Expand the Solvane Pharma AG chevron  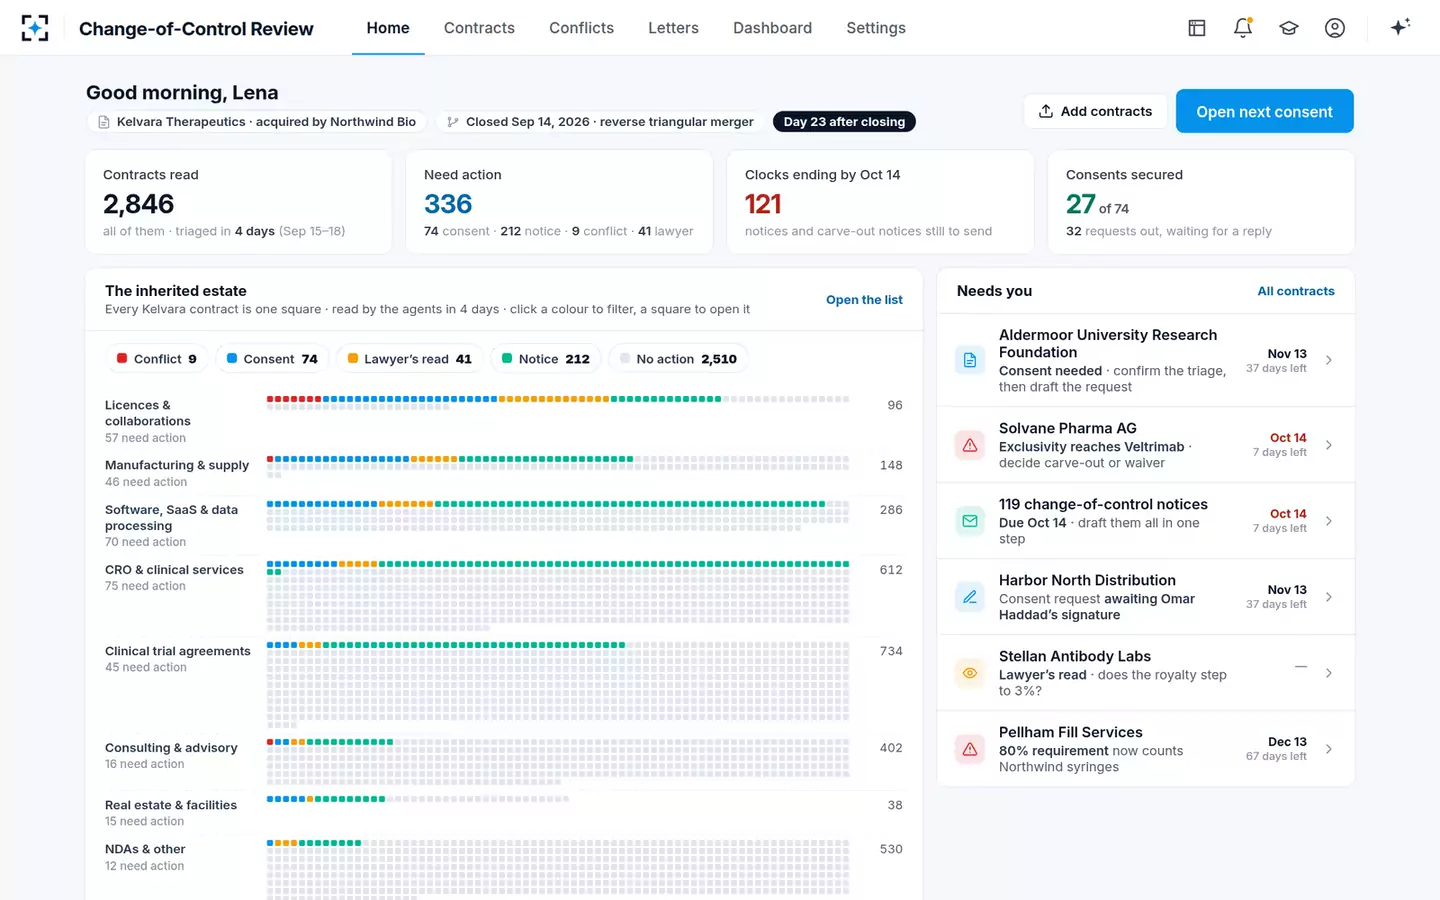point(1329,445)
